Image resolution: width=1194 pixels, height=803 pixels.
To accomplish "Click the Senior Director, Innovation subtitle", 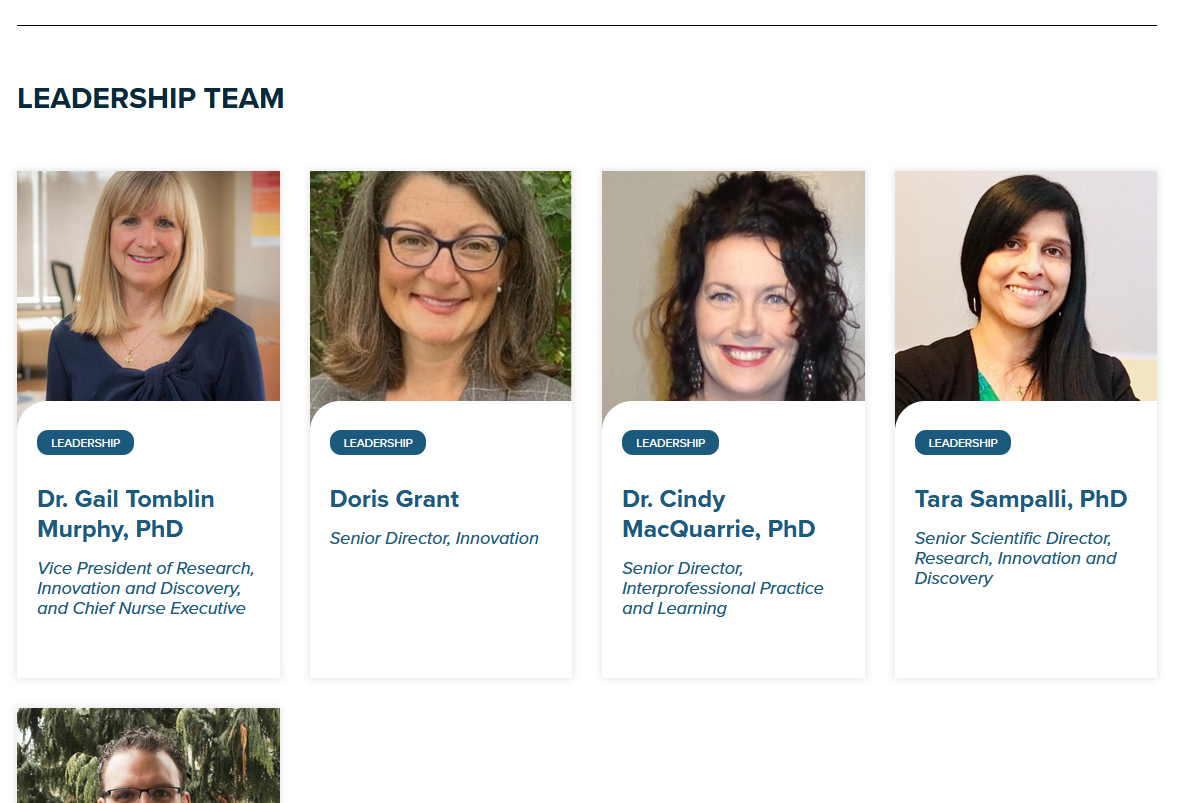I will pos(434,538).
